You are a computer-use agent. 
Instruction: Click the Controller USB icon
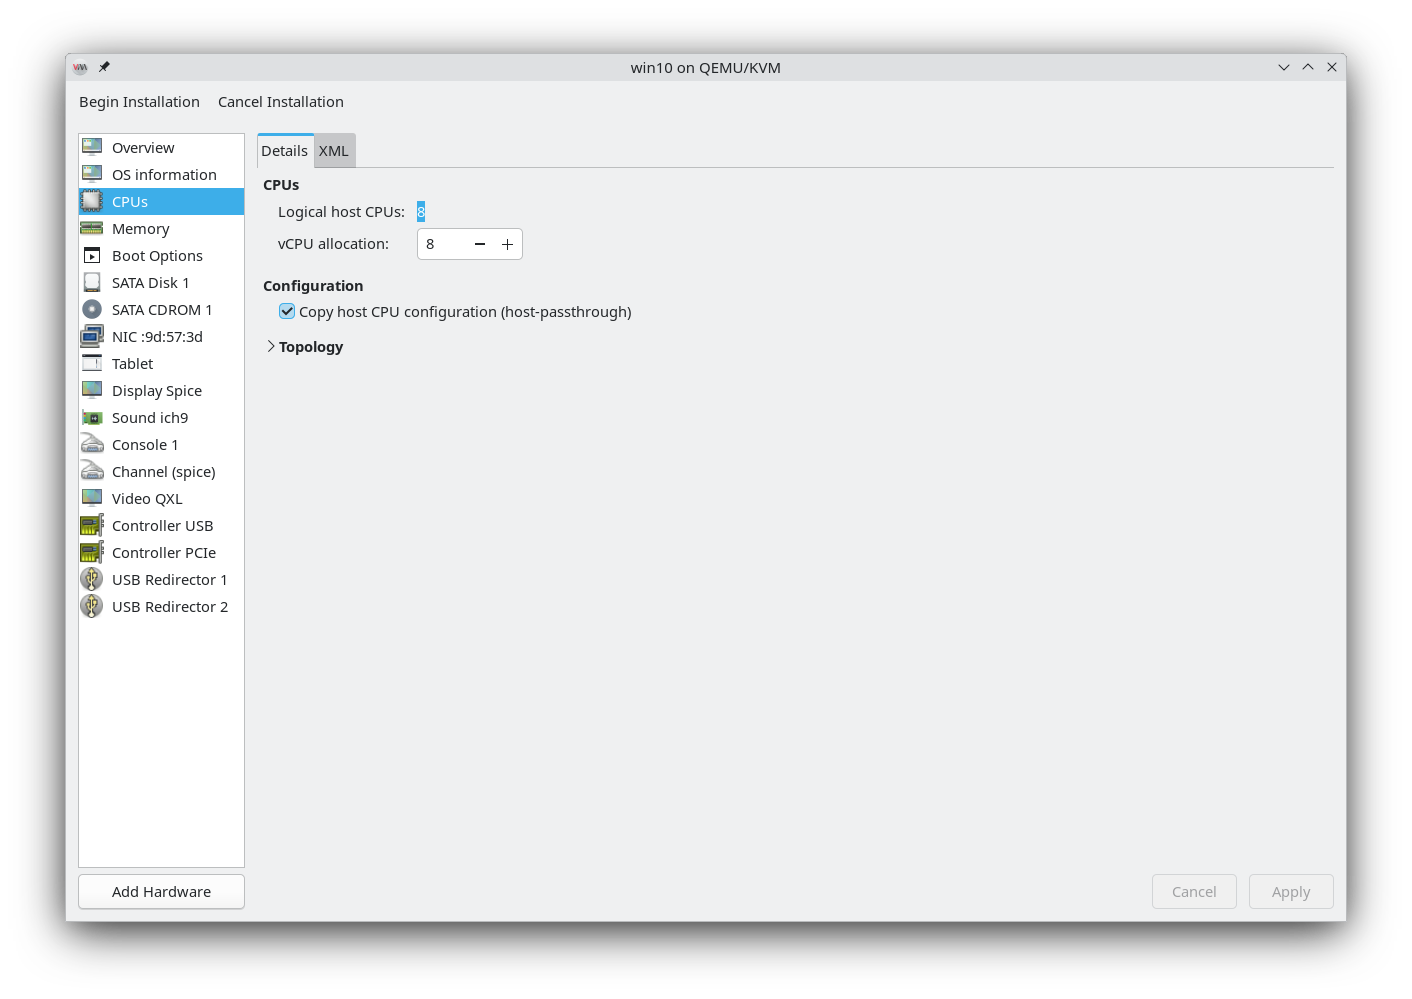point(92,526)
